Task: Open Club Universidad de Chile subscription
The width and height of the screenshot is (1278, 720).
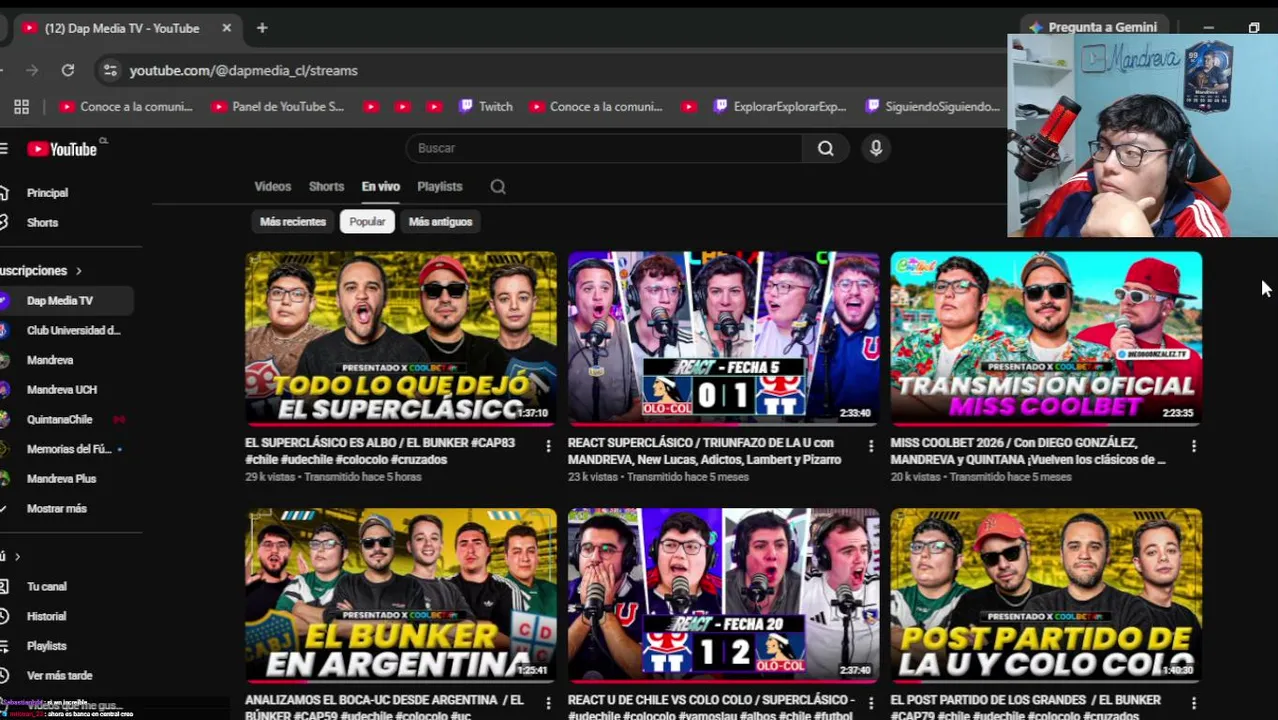Action: [x=73, y=330]
